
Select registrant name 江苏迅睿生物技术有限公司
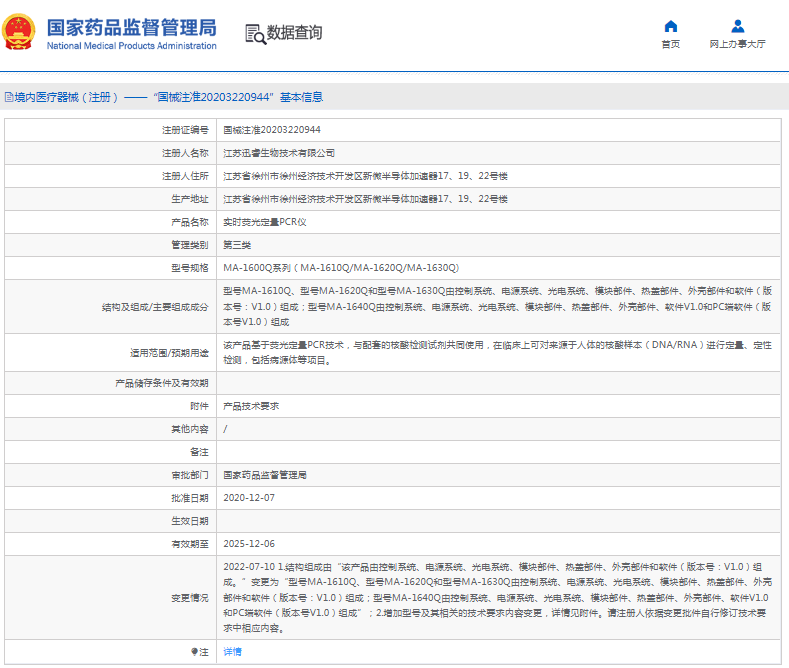[x=279, y=153]
